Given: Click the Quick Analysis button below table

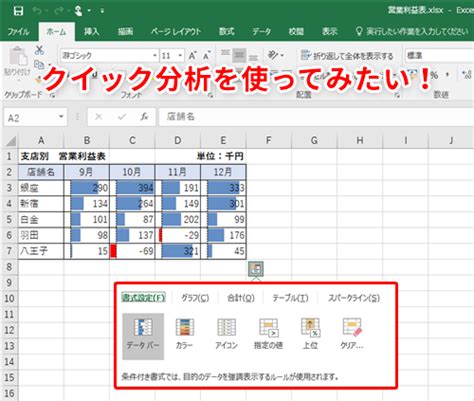Looking at the screenshot, I should click(x=256, y=269).
